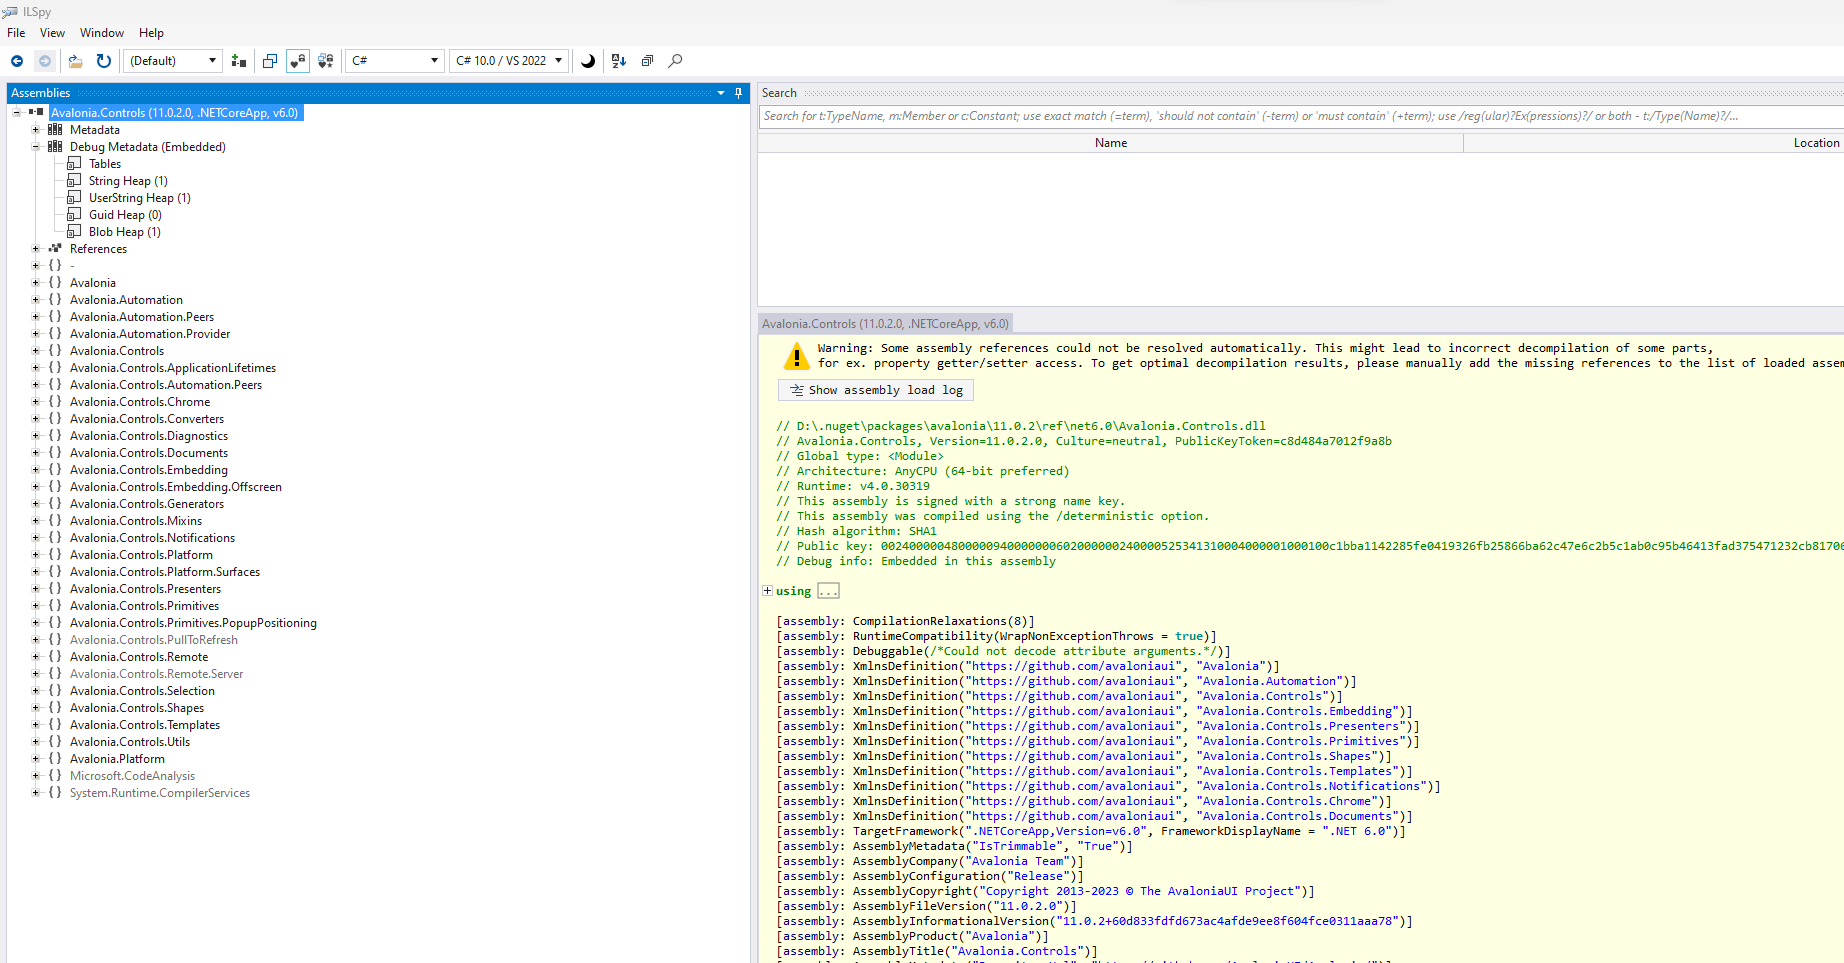Toggle dark theme with the moon icon

click(x=588, y=61)
